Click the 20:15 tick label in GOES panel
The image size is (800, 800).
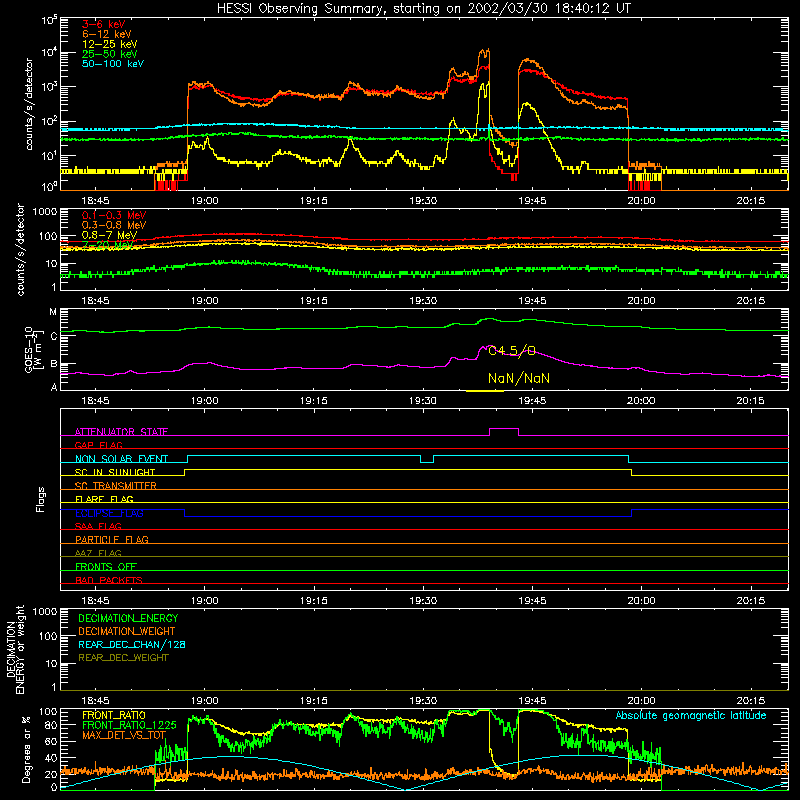751,401
